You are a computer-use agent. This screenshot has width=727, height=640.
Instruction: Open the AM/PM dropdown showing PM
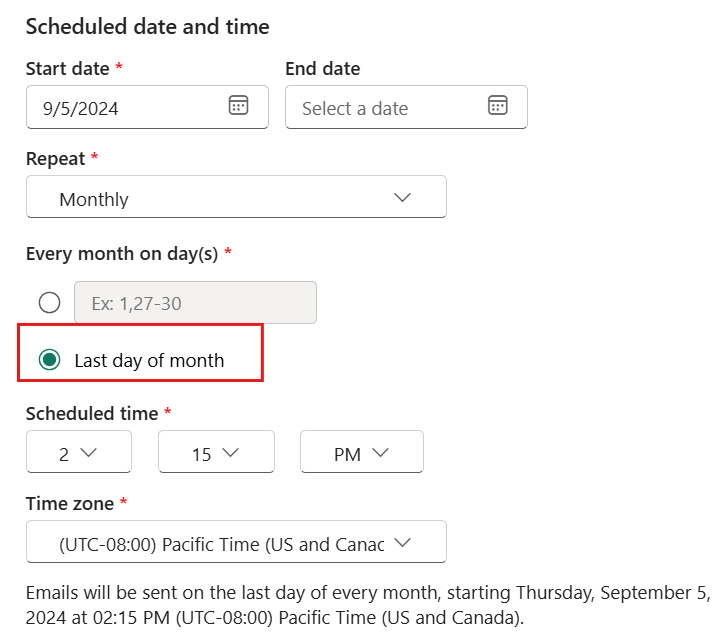coord(362,452)
